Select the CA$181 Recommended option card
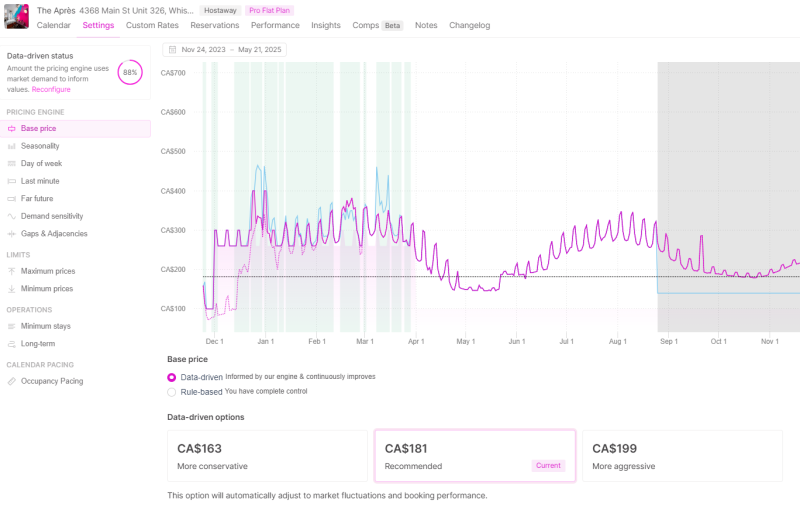This screenshot has height=510, width=800. 475,456
